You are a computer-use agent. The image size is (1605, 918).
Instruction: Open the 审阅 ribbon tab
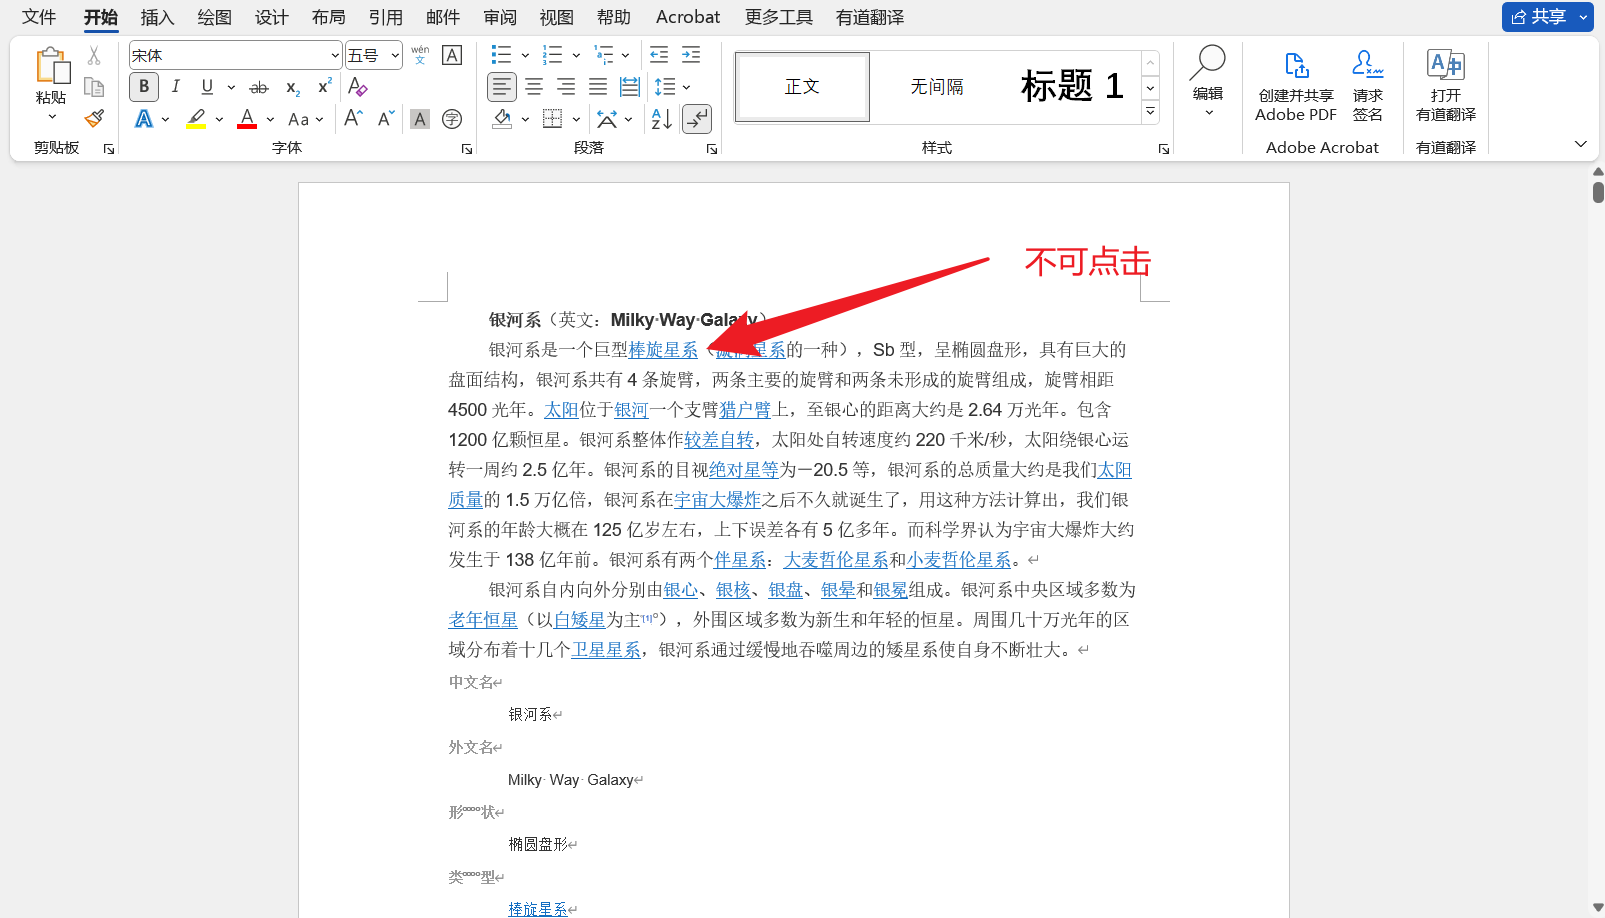point(500,16)
